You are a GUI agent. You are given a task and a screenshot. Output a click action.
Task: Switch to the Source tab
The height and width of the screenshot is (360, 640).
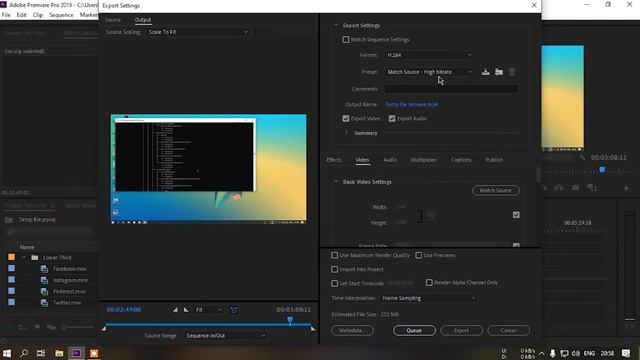113,20
